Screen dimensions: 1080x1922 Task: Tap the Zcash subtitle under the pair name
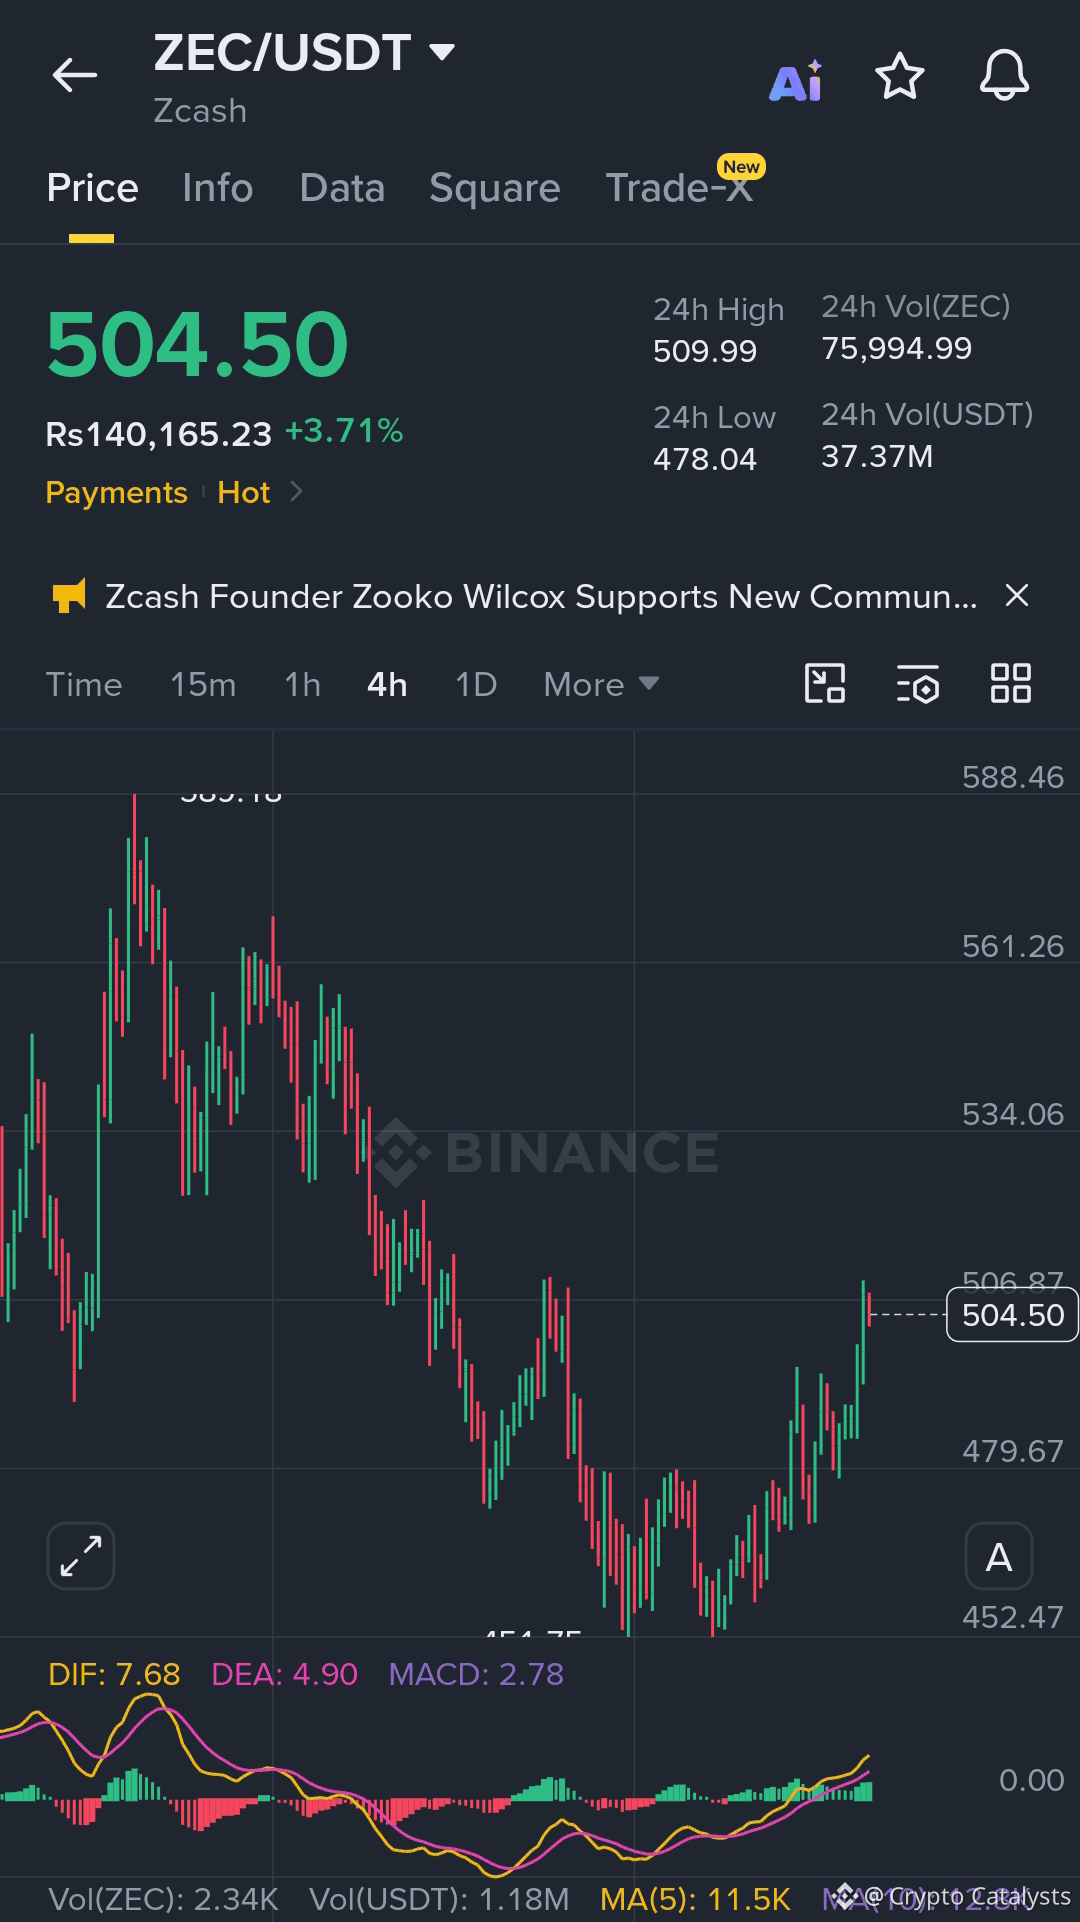(x=200, y=111)
